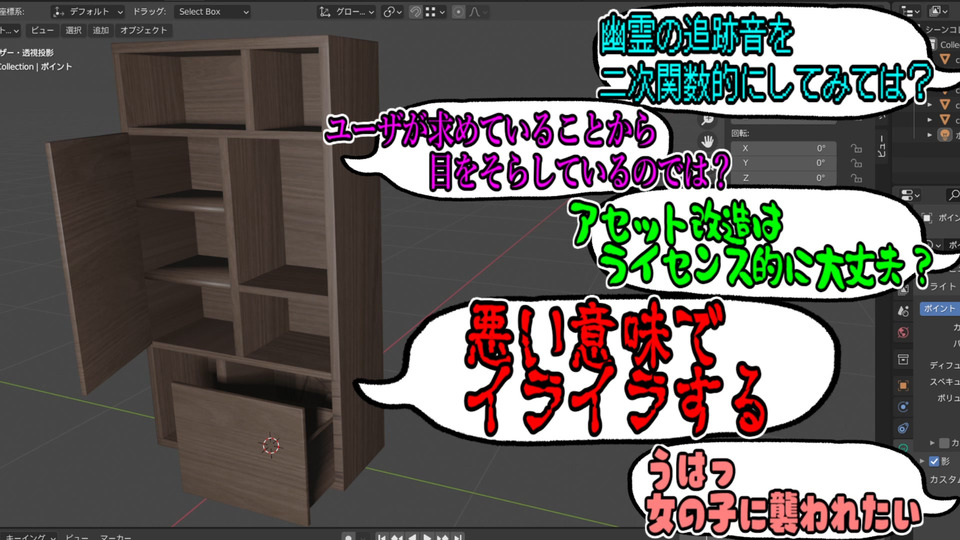
Task: Open the object mode dropdown left of ビュー
Action: [10, 30]
